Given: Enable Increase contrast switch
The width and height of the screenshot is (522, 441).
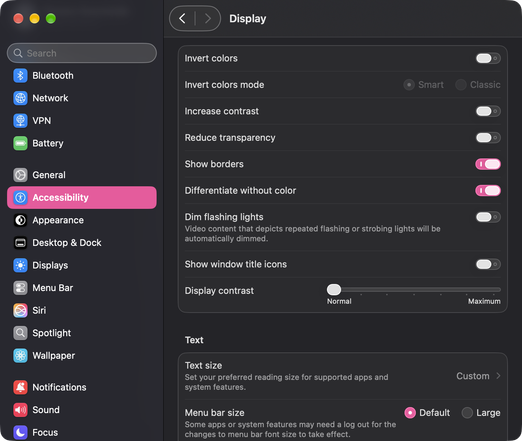Looking at the screenshot, I should 488,111.
